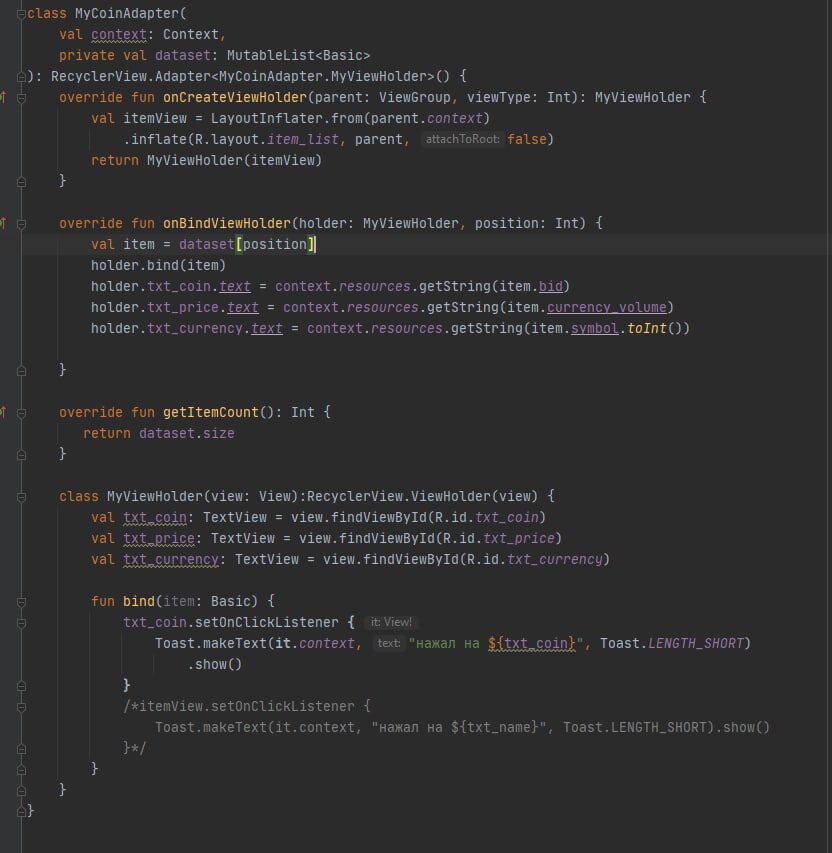Collapse the txt_coin.setOnClickListener lambda fold

tap(21, 623)
